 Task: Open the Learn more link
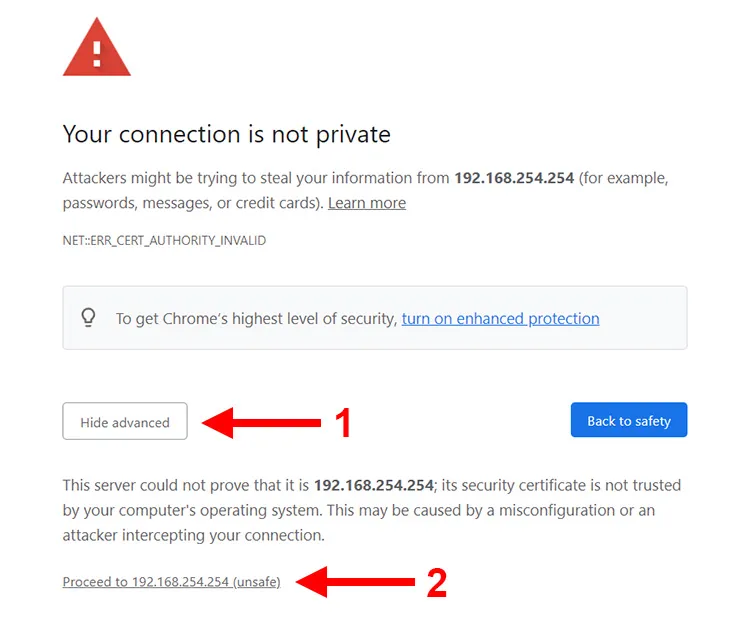point(367,203)
